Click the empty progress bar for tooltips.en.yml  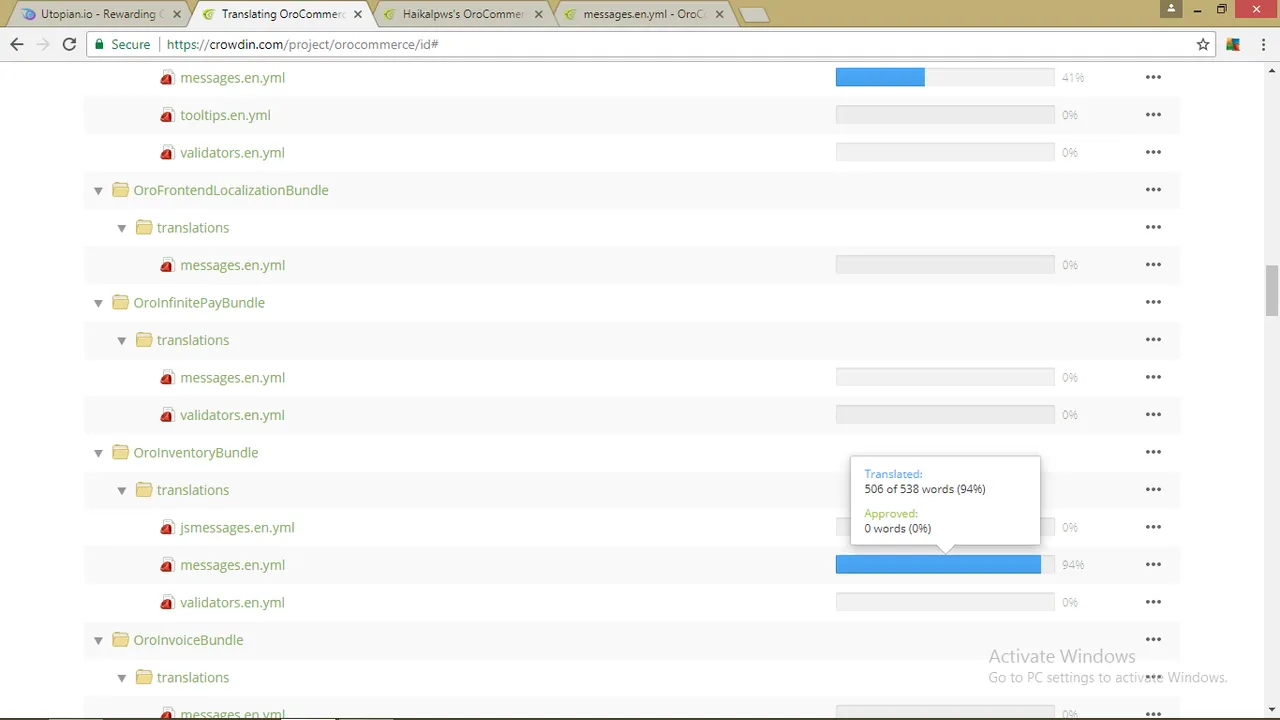point(945,115)
